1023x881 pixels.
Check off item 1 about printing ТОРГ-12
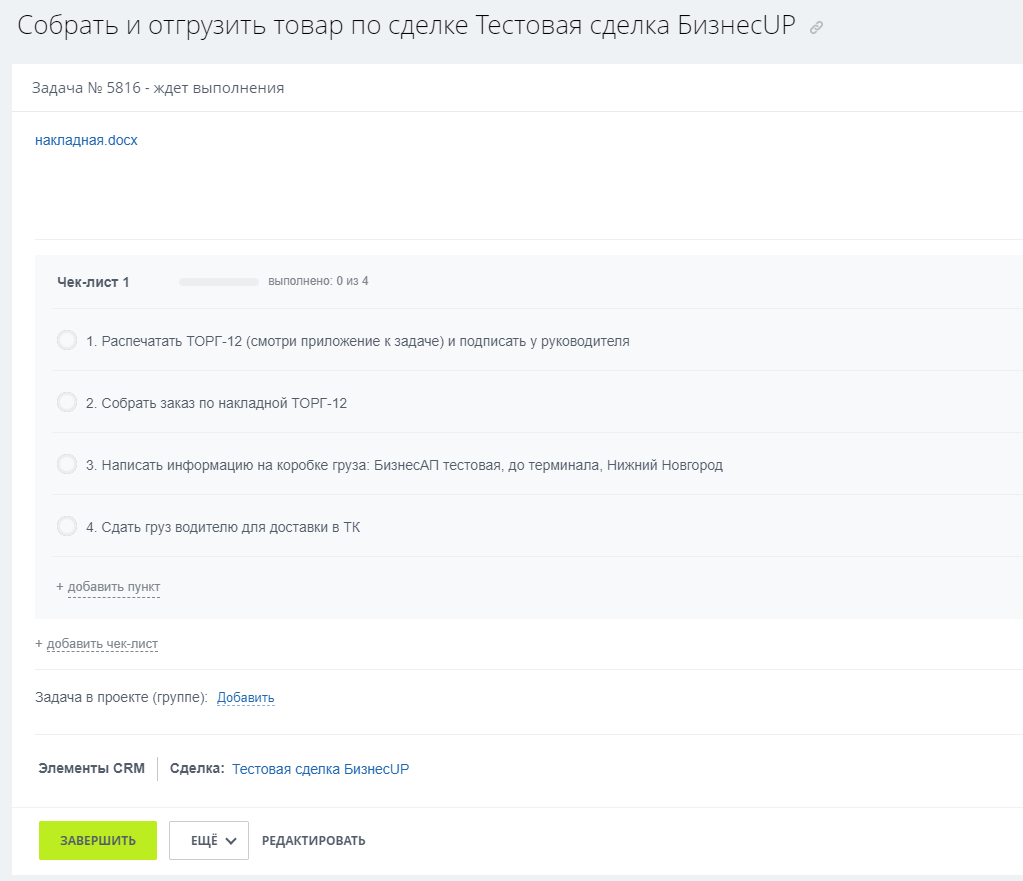tap(67, 341)
